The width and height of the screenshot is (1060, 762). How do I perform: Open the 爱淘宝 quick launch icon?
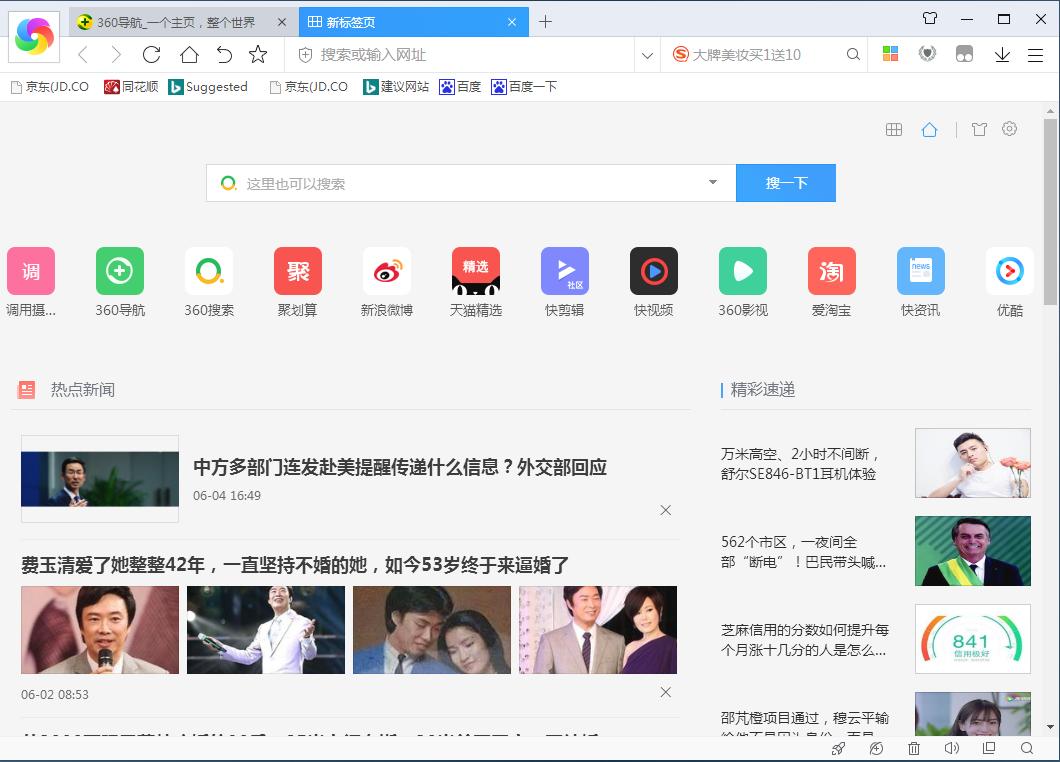(x=831, y=270)
